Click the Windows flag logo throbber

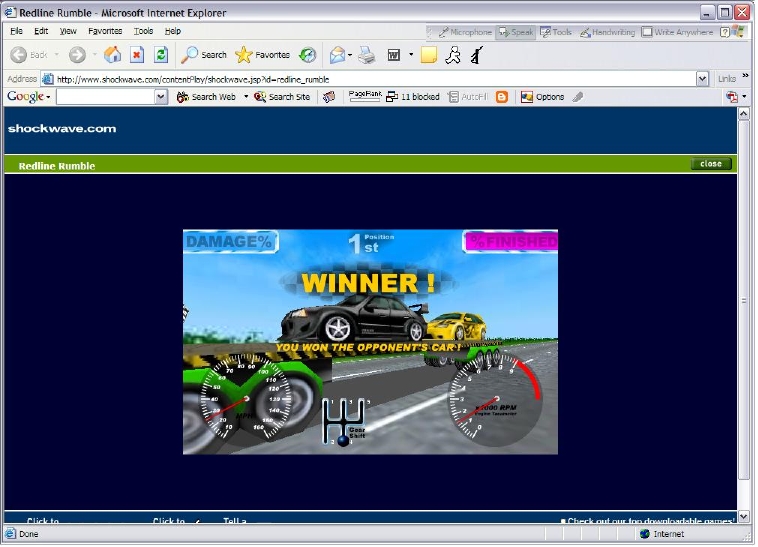[x=740, y=31]
